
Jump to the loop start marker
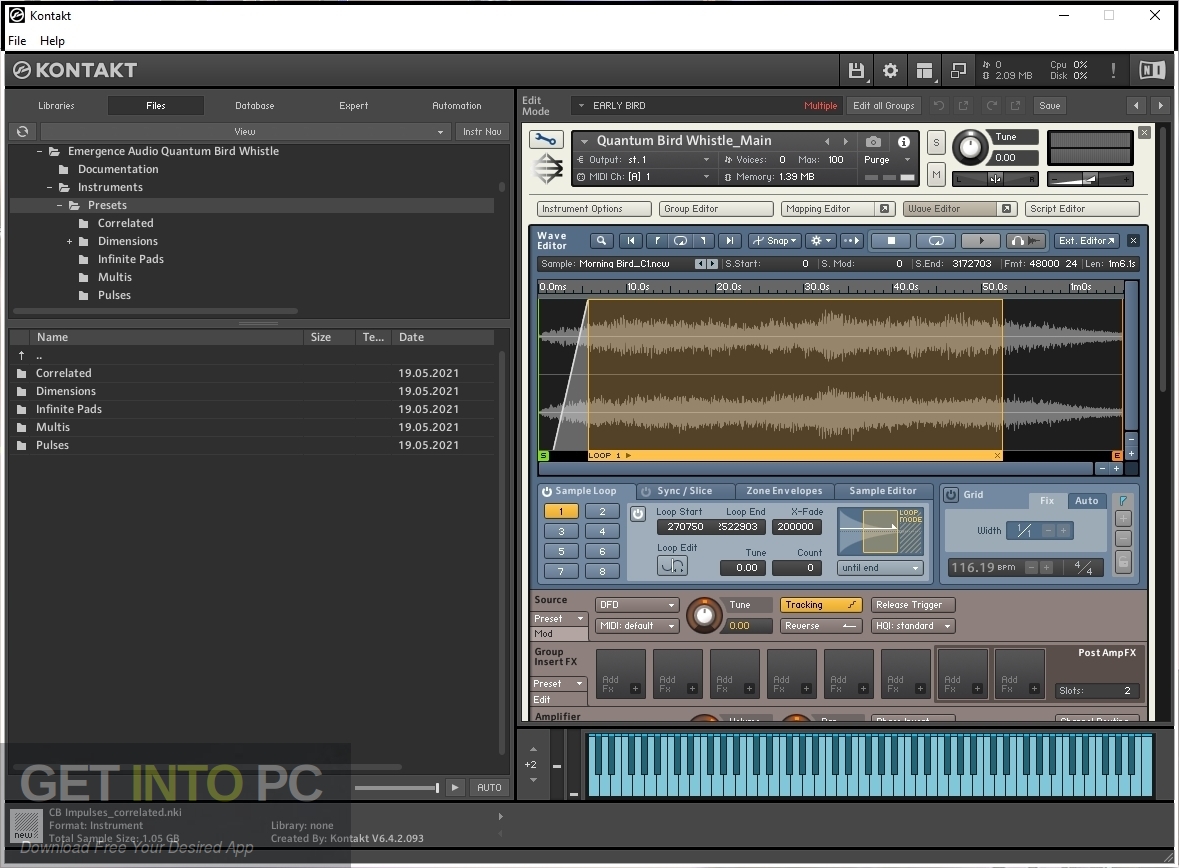pyautogui.click(x=656, y=241)
